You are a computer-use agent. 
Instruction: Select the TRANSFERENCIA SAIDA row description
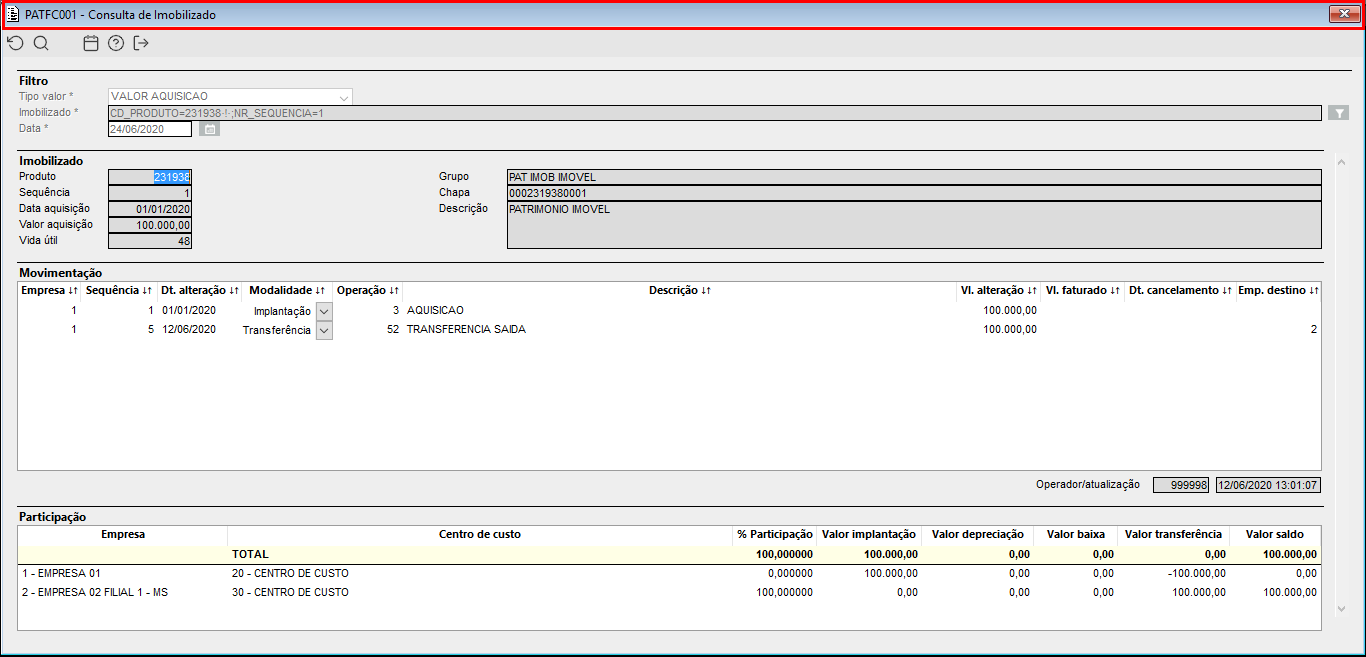coord(466,330)
